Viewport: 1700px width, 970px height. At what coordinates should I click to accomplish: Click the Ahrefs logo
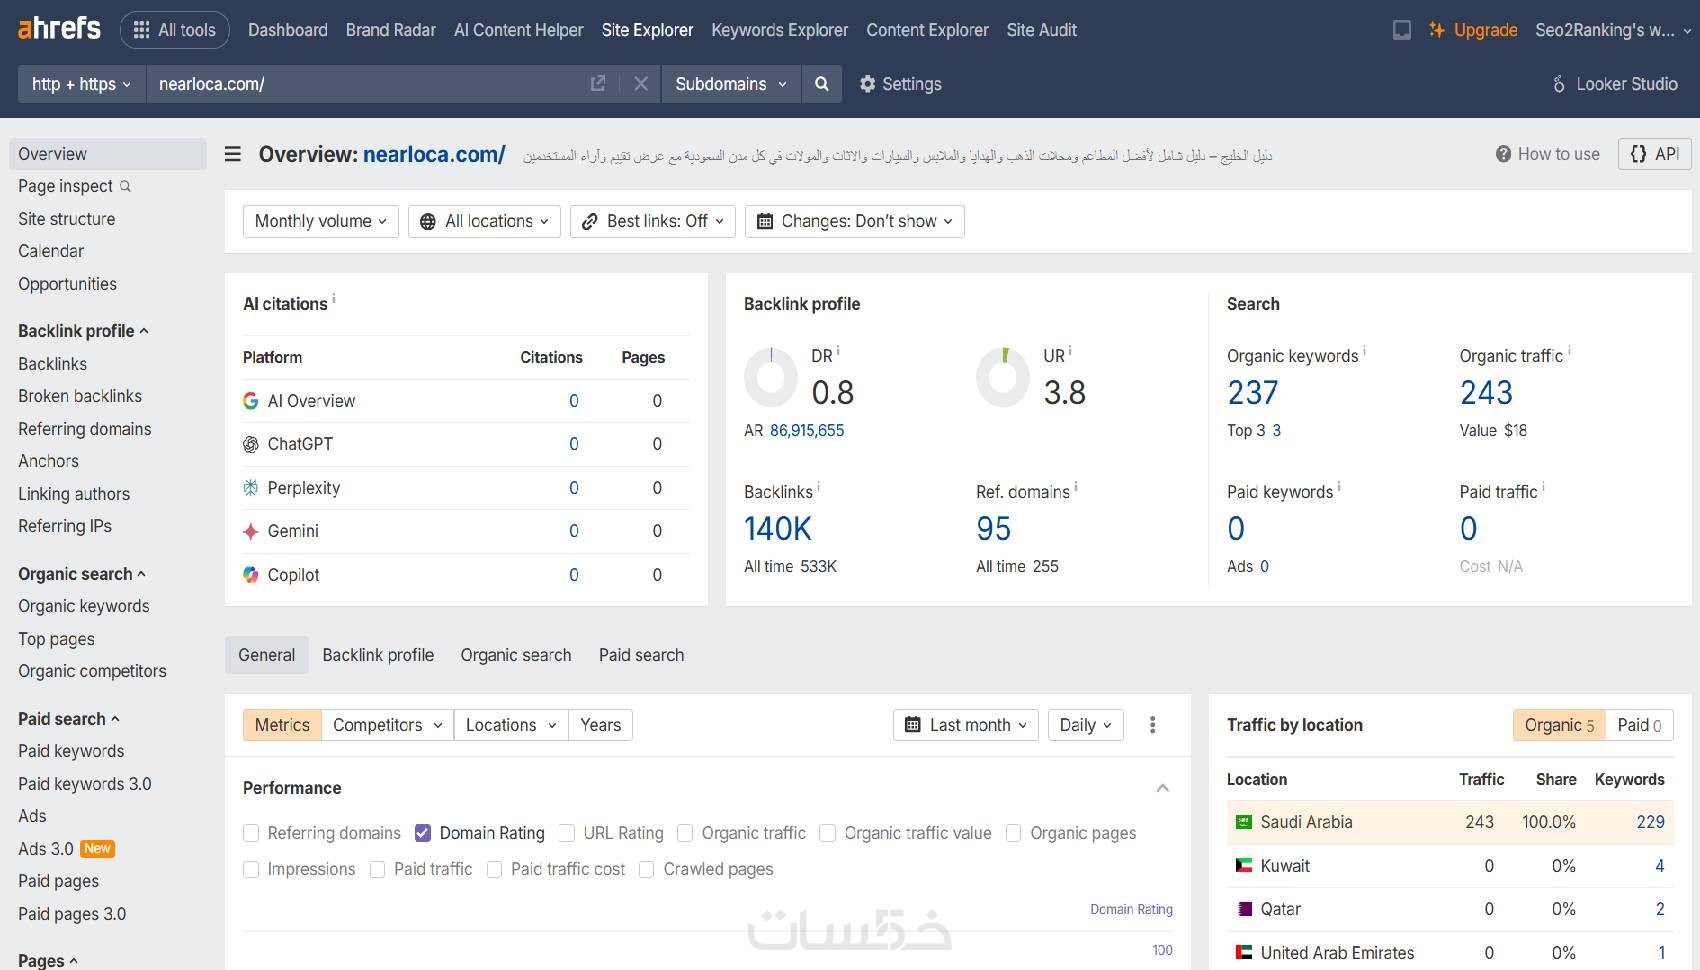click(59, 29)
